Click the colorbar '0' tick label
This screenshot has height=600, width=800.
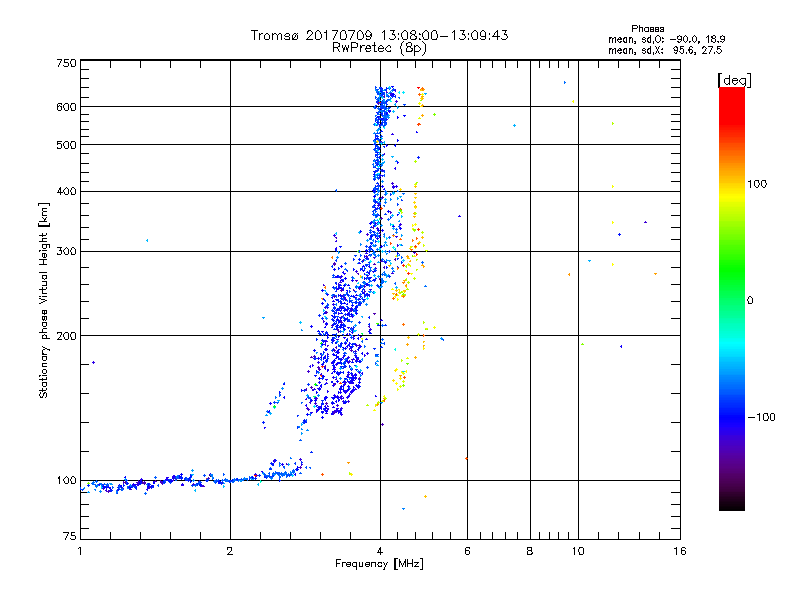750,301
